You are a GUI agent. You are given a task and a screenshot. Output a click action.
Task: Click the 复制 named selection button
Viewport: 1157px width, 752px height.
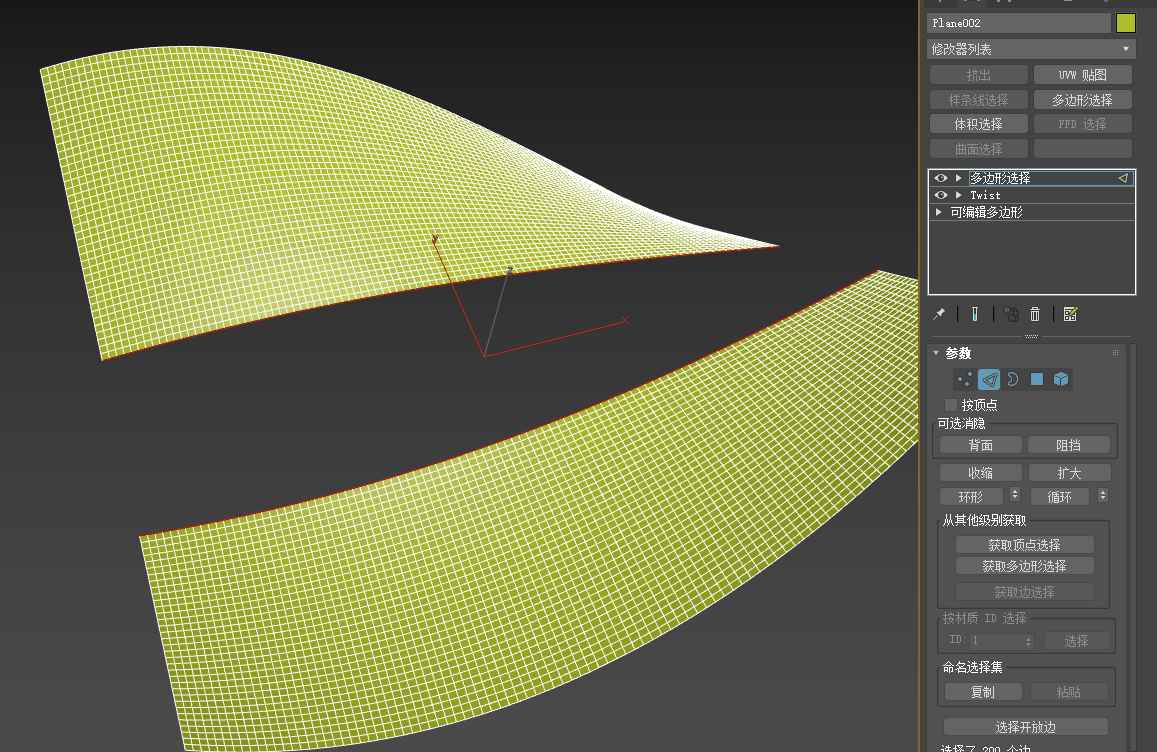(983, 692)
